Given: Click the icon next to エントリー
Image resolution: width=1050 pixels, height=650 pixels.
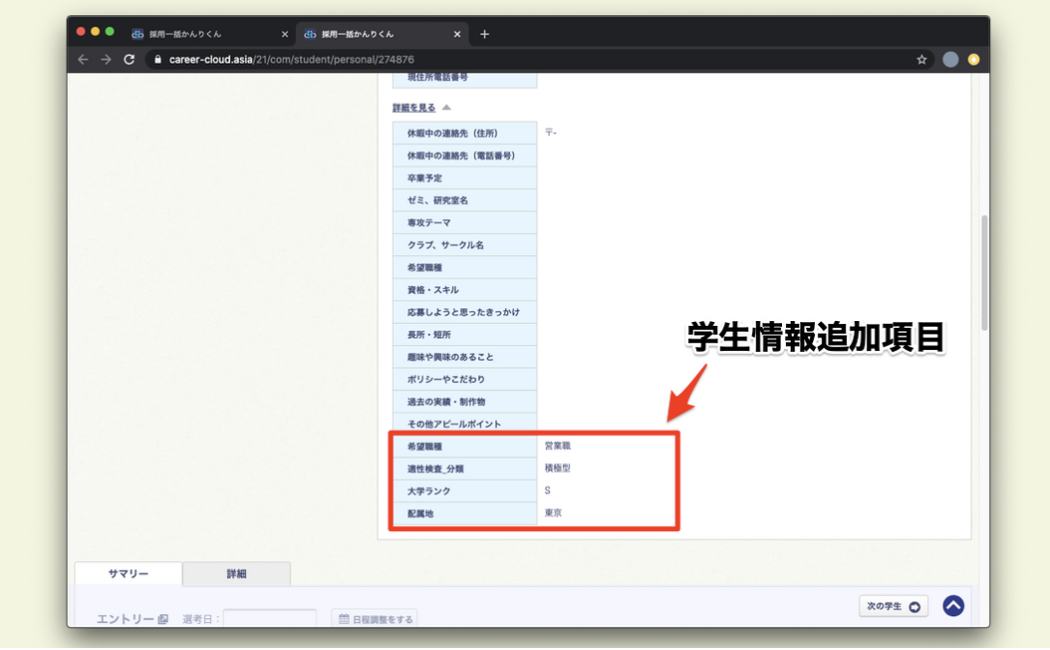Looking at the screenshot, I should (x=163, y=620).
